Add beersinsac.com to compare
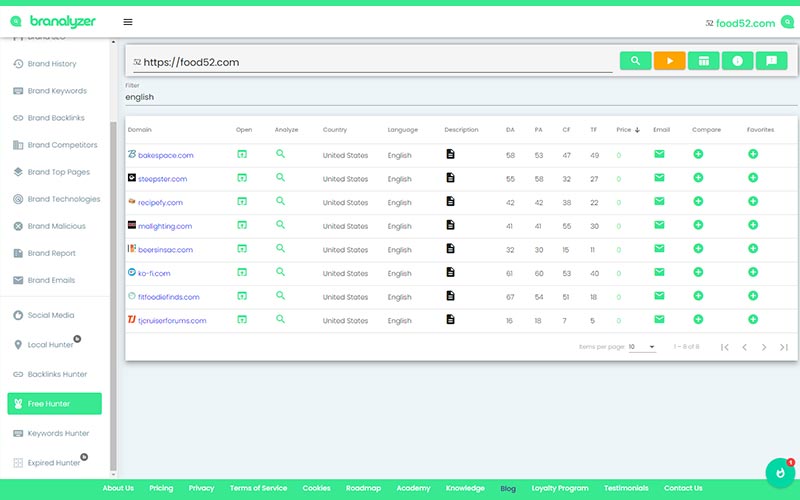This screenshot has width=800, height=500. 698,248
